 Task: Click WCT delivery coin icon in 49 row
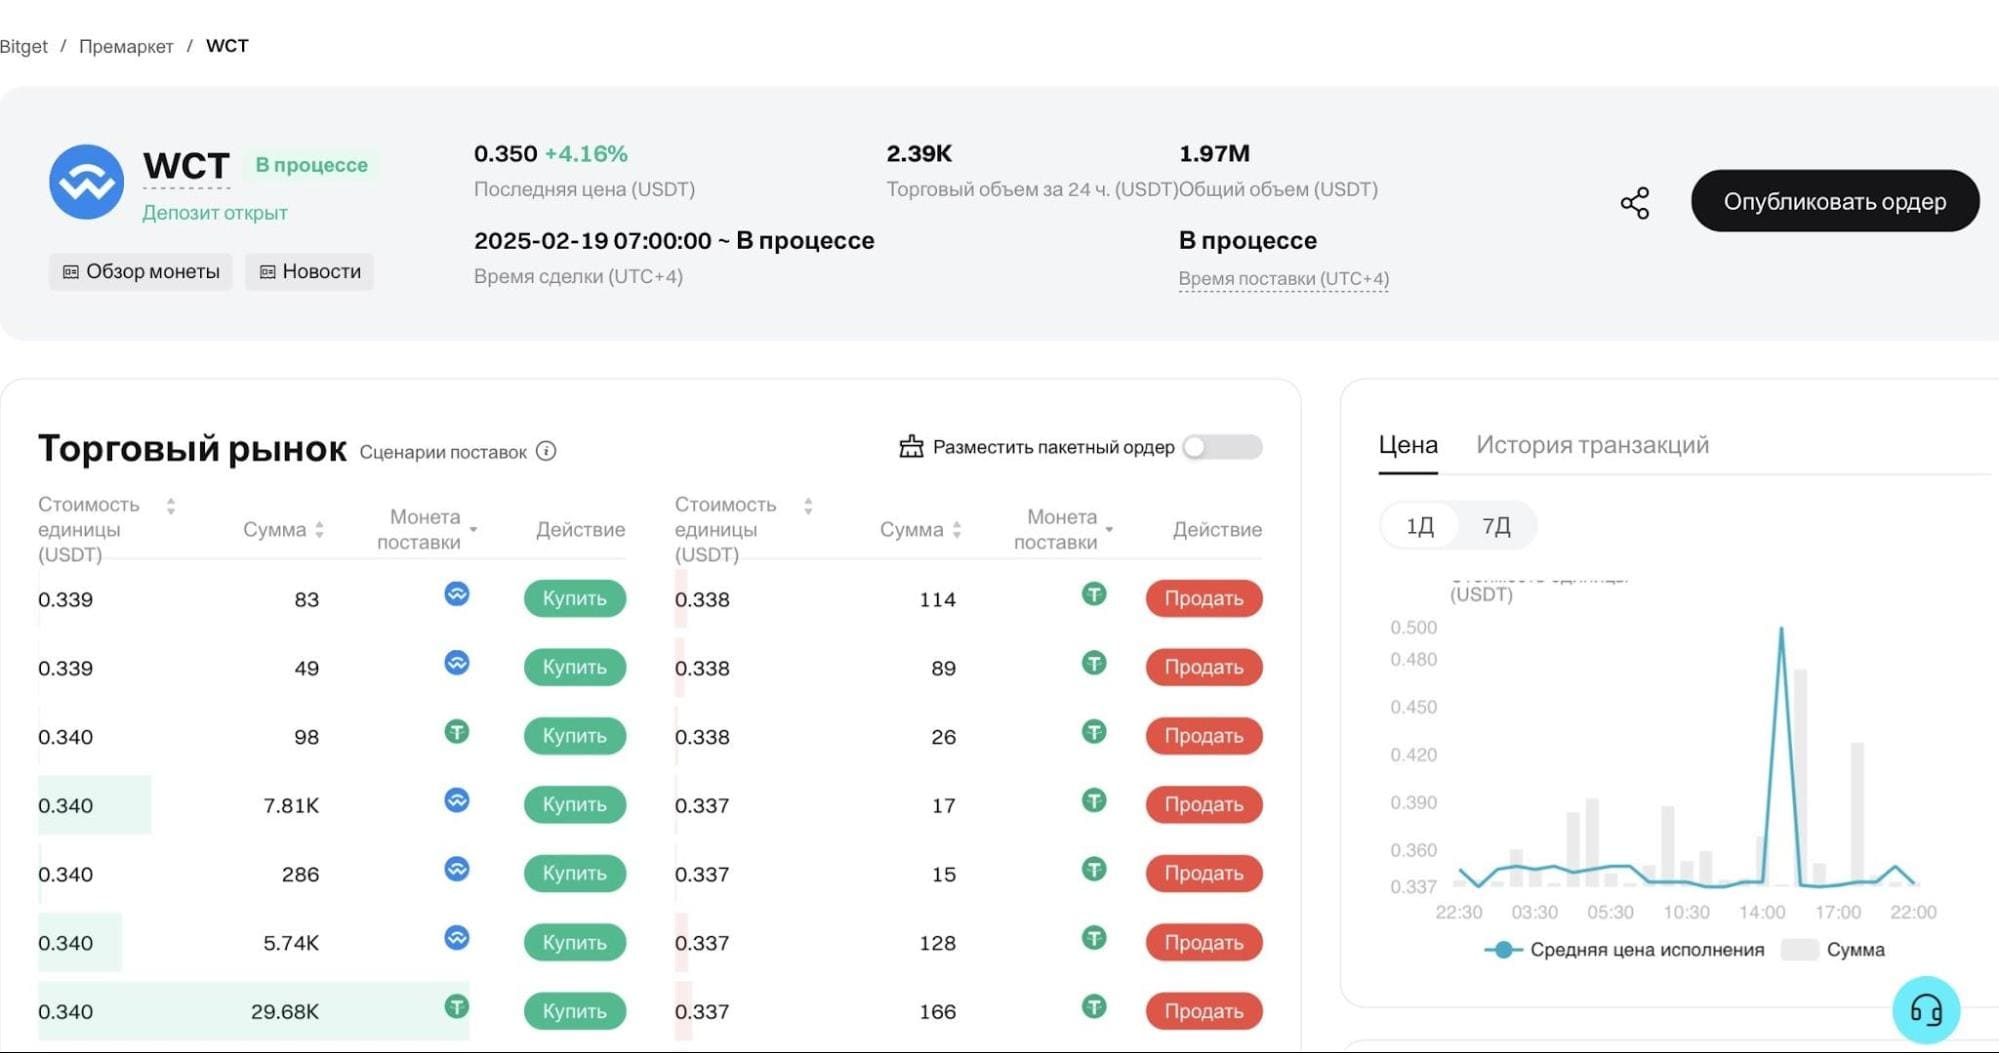(x=457, y=663)
